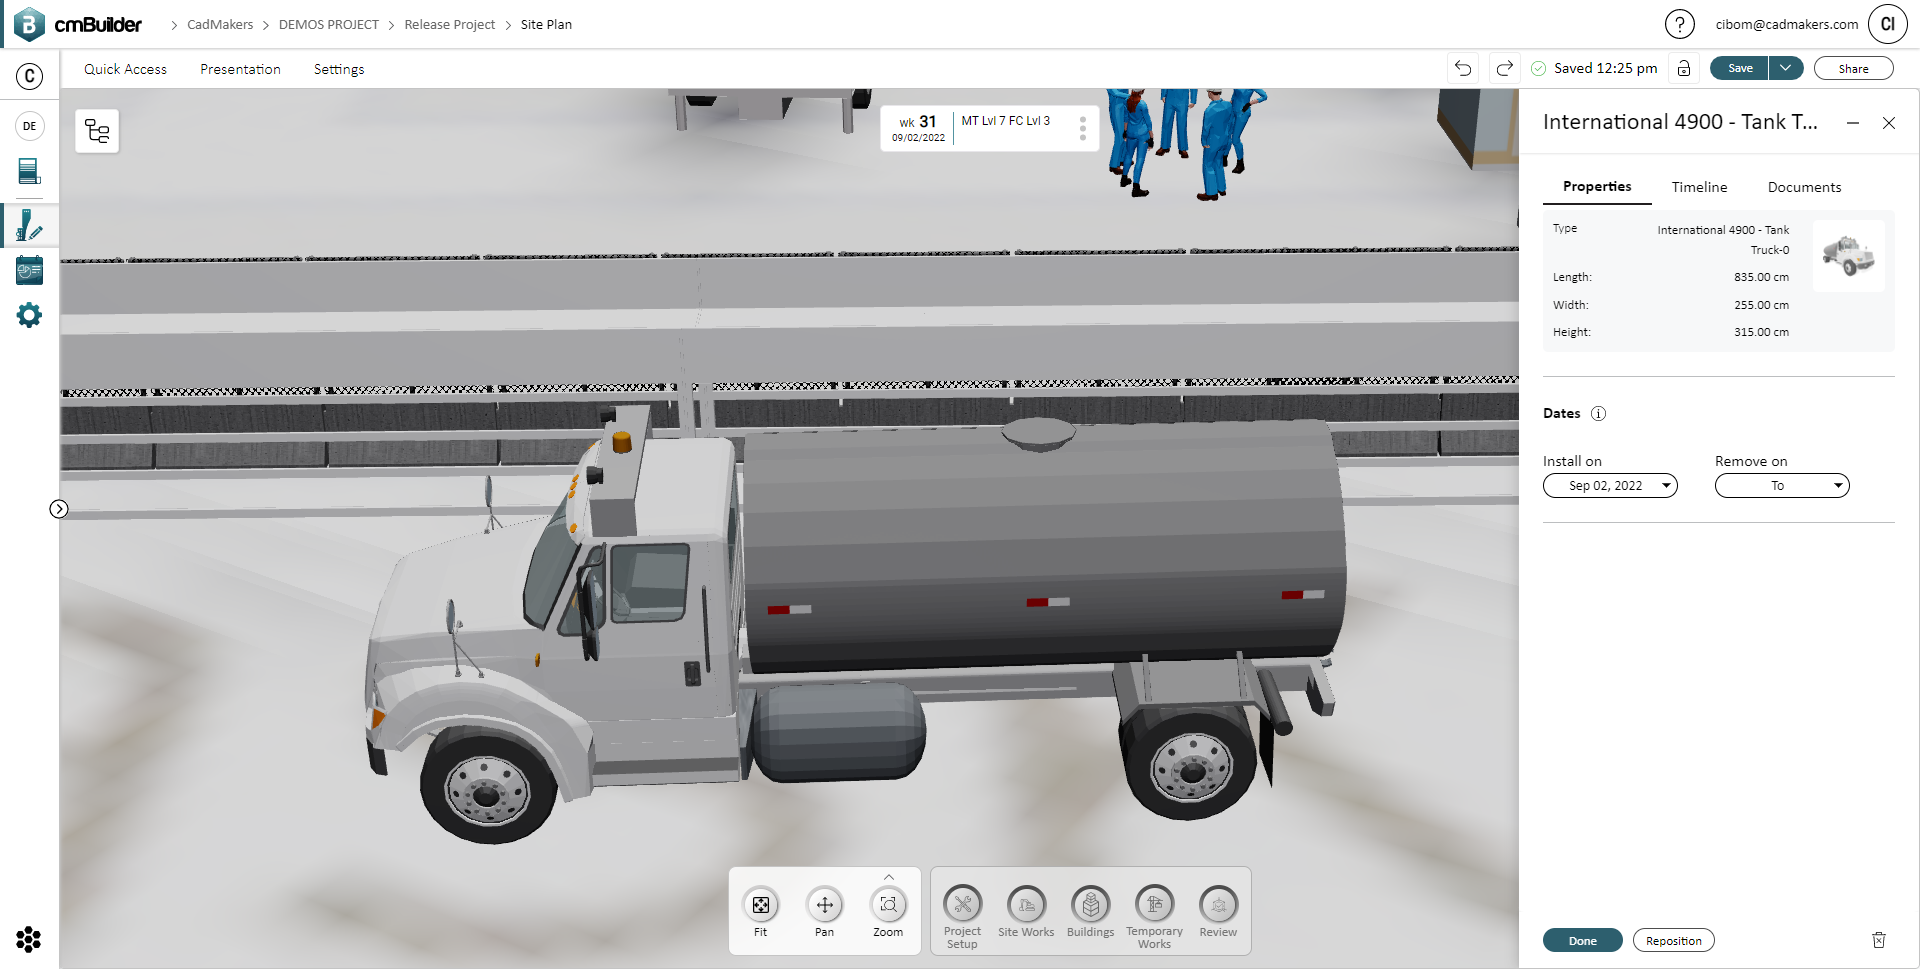Go to CadMakers breadcrumb
This screenshot has height=969, width=1920.
220,25
